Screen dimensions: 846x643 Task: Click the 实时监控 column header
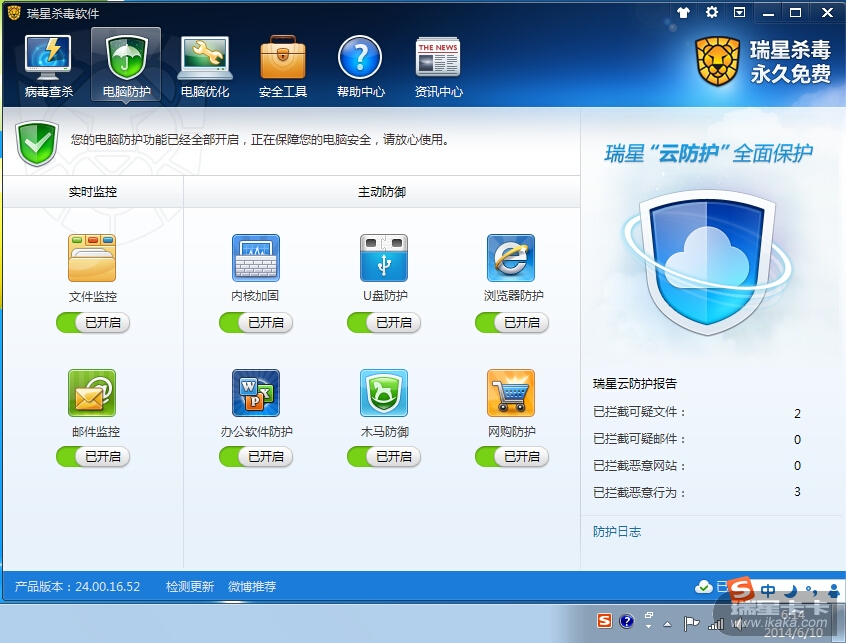pos(93,191)
